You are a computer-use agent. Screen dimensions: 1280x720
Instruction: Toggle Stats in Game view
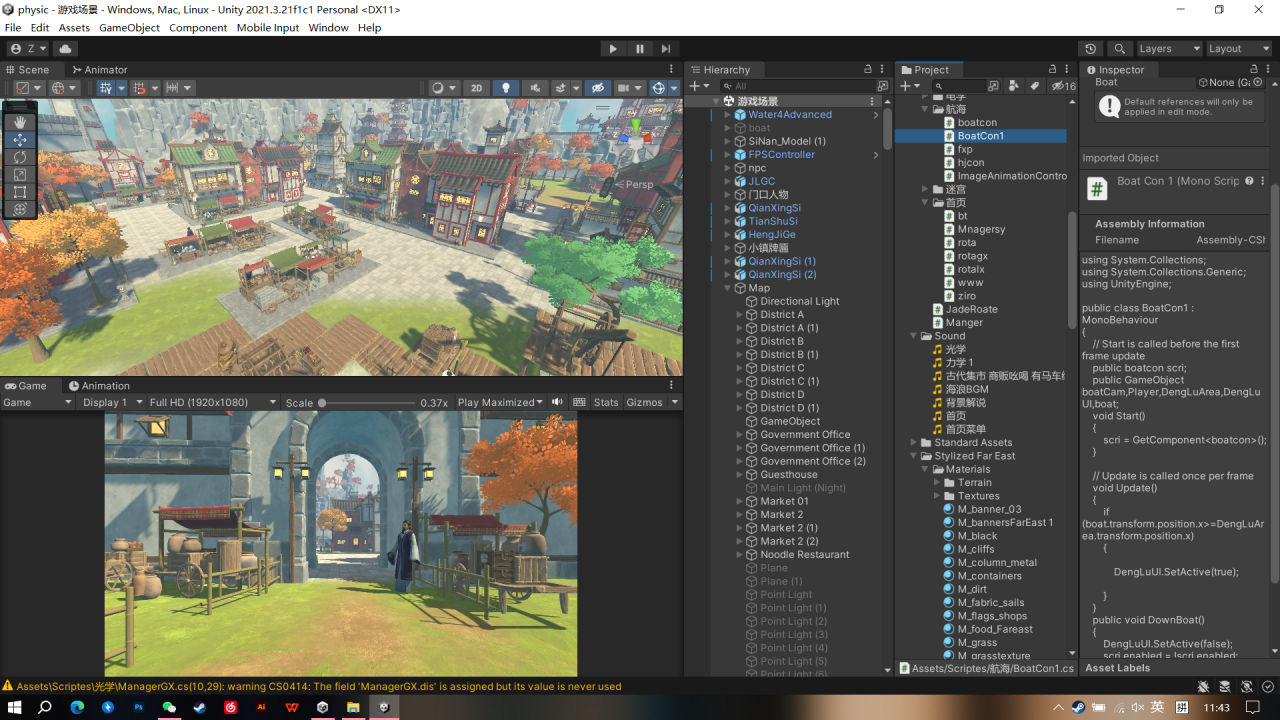pos(606,402)
